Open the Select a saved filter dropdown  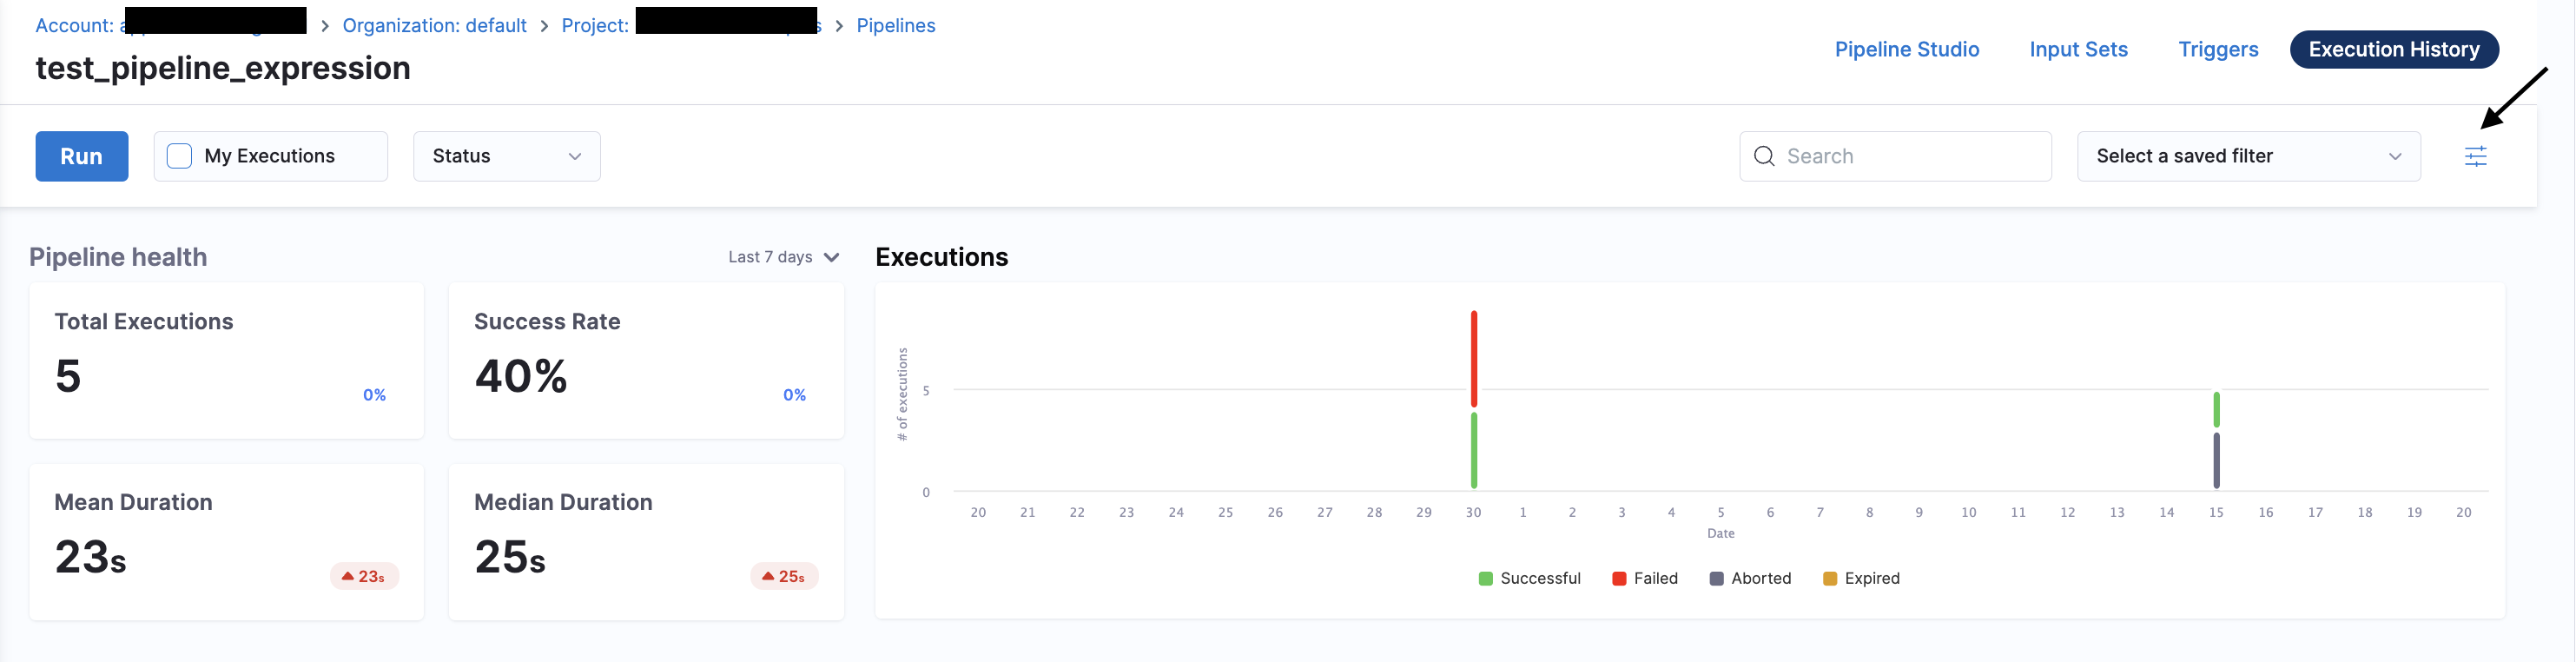click(2248, 156)
